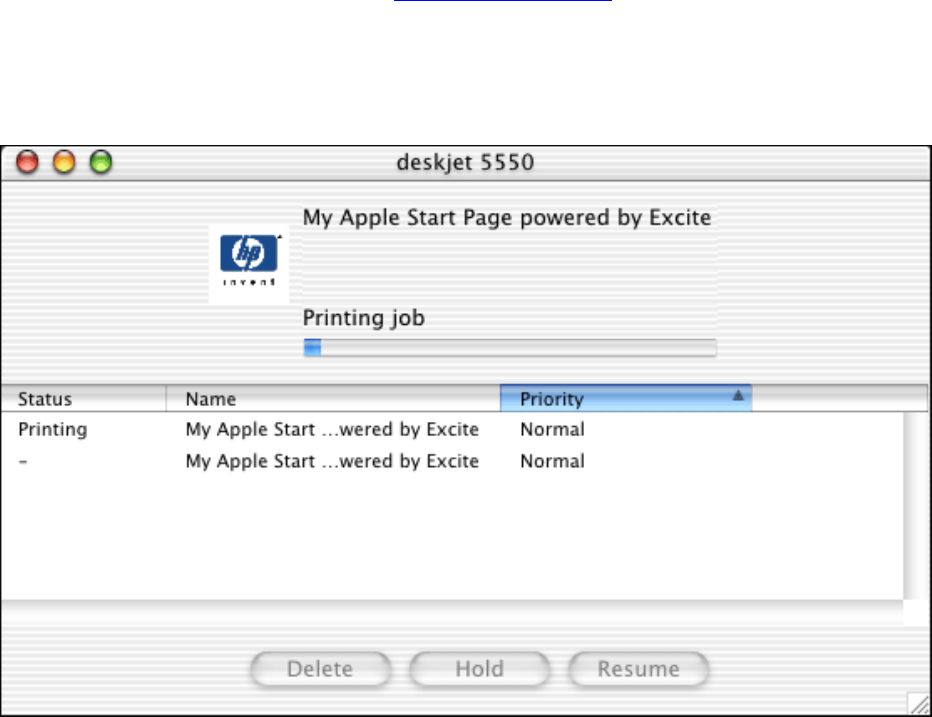Image resolution: width=932 pixels, height=717 pixels.
Task: Minimize window with yellow button
Action: (x=64, y=162)
